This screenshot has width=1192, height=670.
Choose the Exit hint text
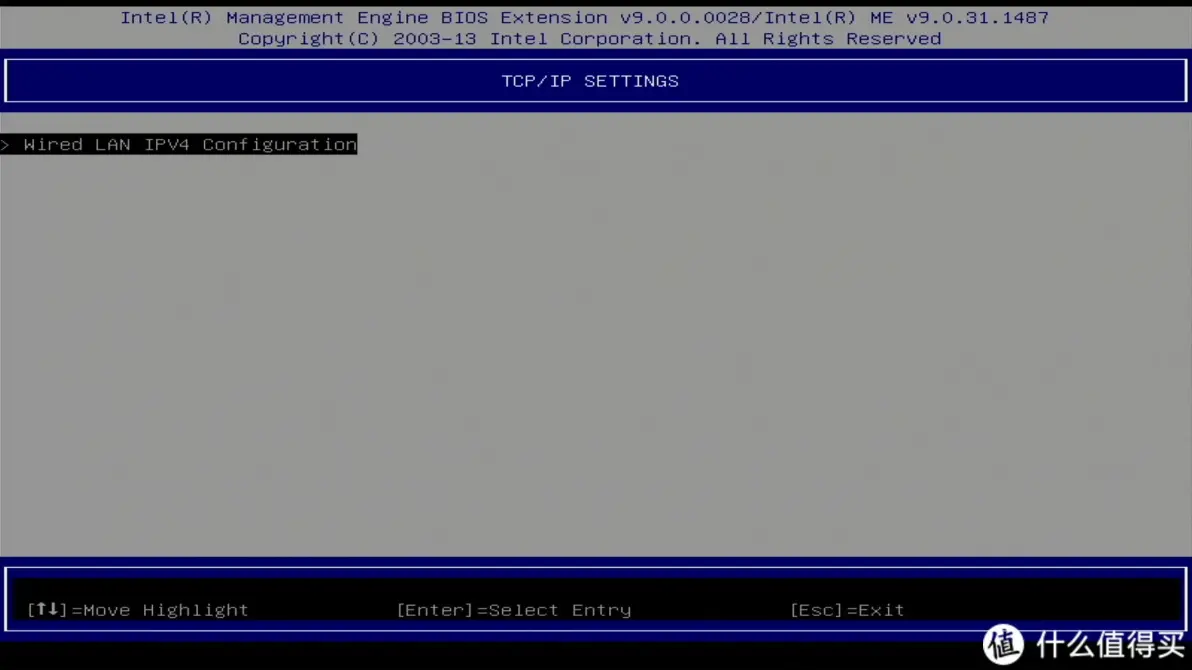click(880, 610)
